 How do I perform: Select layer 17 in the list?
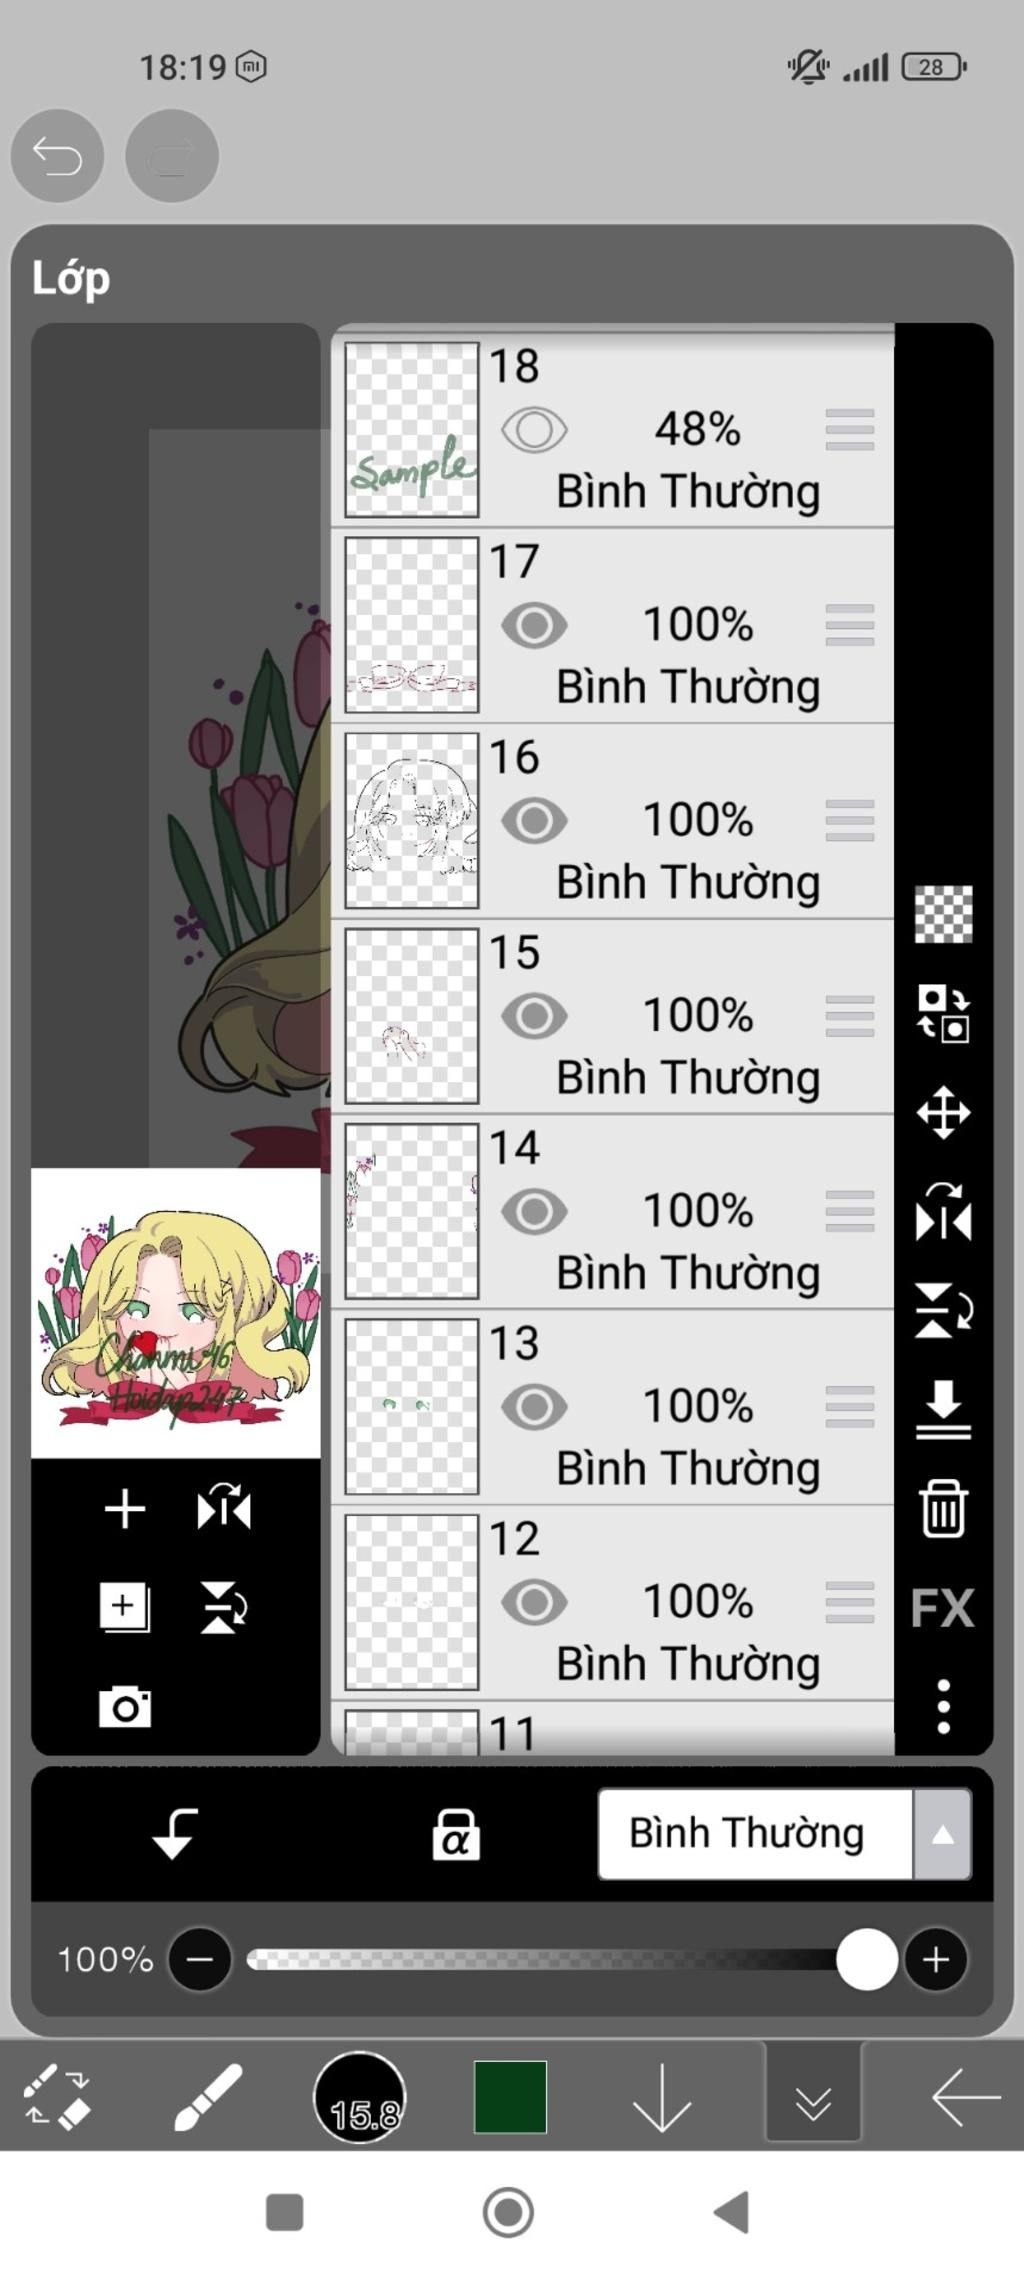(x=612, y=625)
